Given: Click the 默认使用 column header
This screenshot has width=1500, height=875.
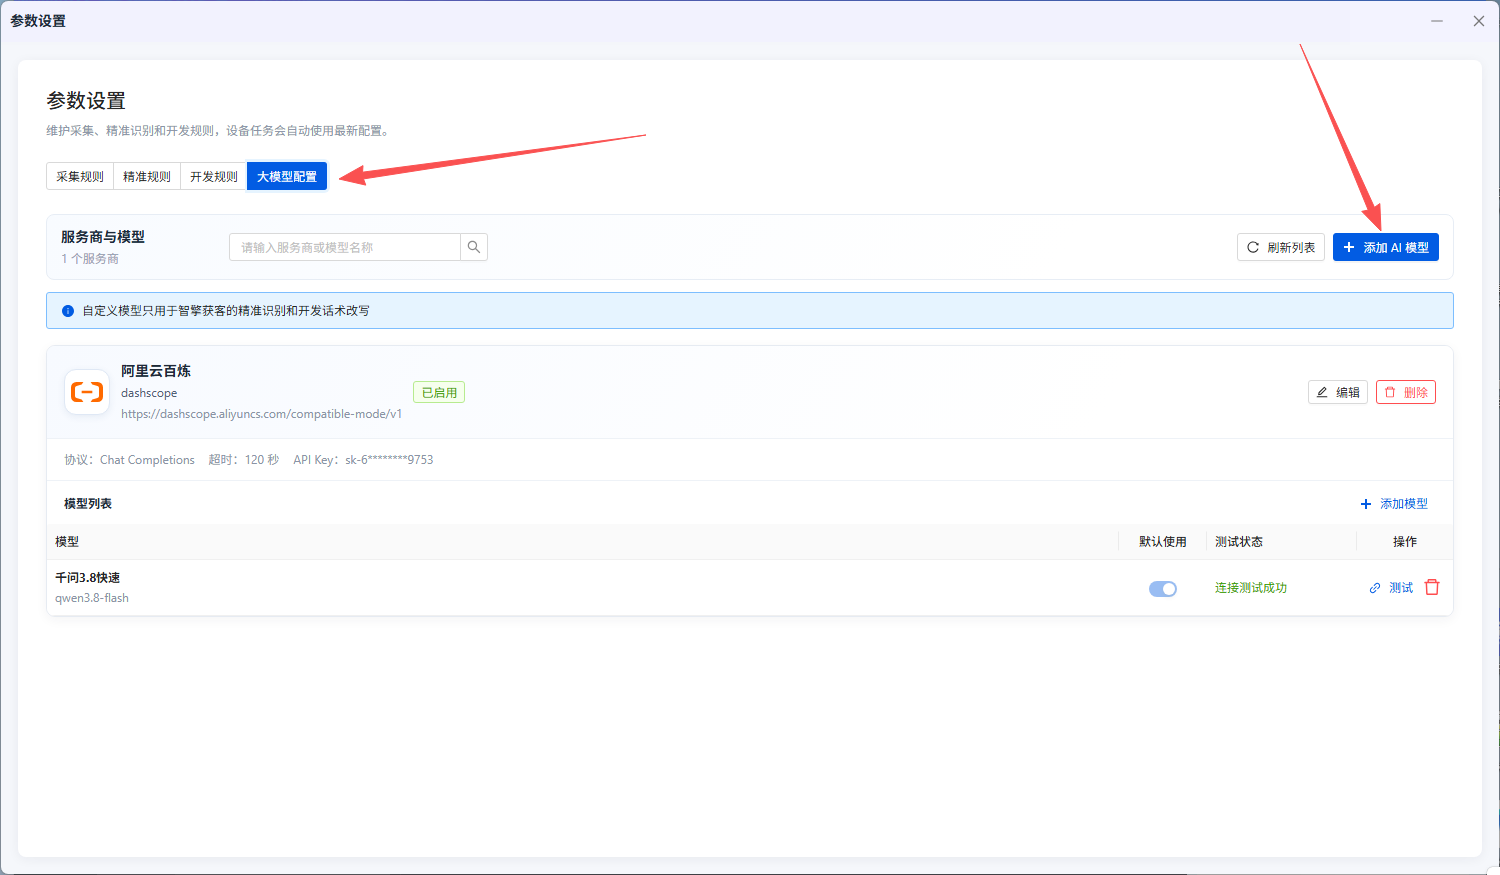Looking at the screenshot, I should click(1163, 542).
